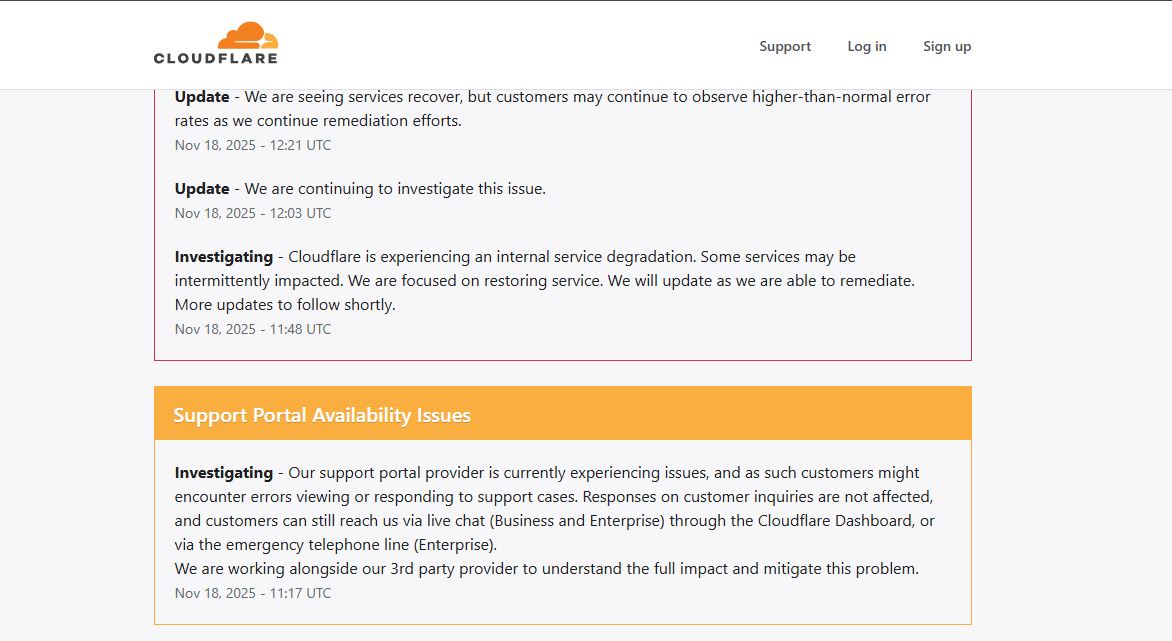Click the Update label about continuing to investigate
Screen dimensions: 1172x641
point(202,188)
